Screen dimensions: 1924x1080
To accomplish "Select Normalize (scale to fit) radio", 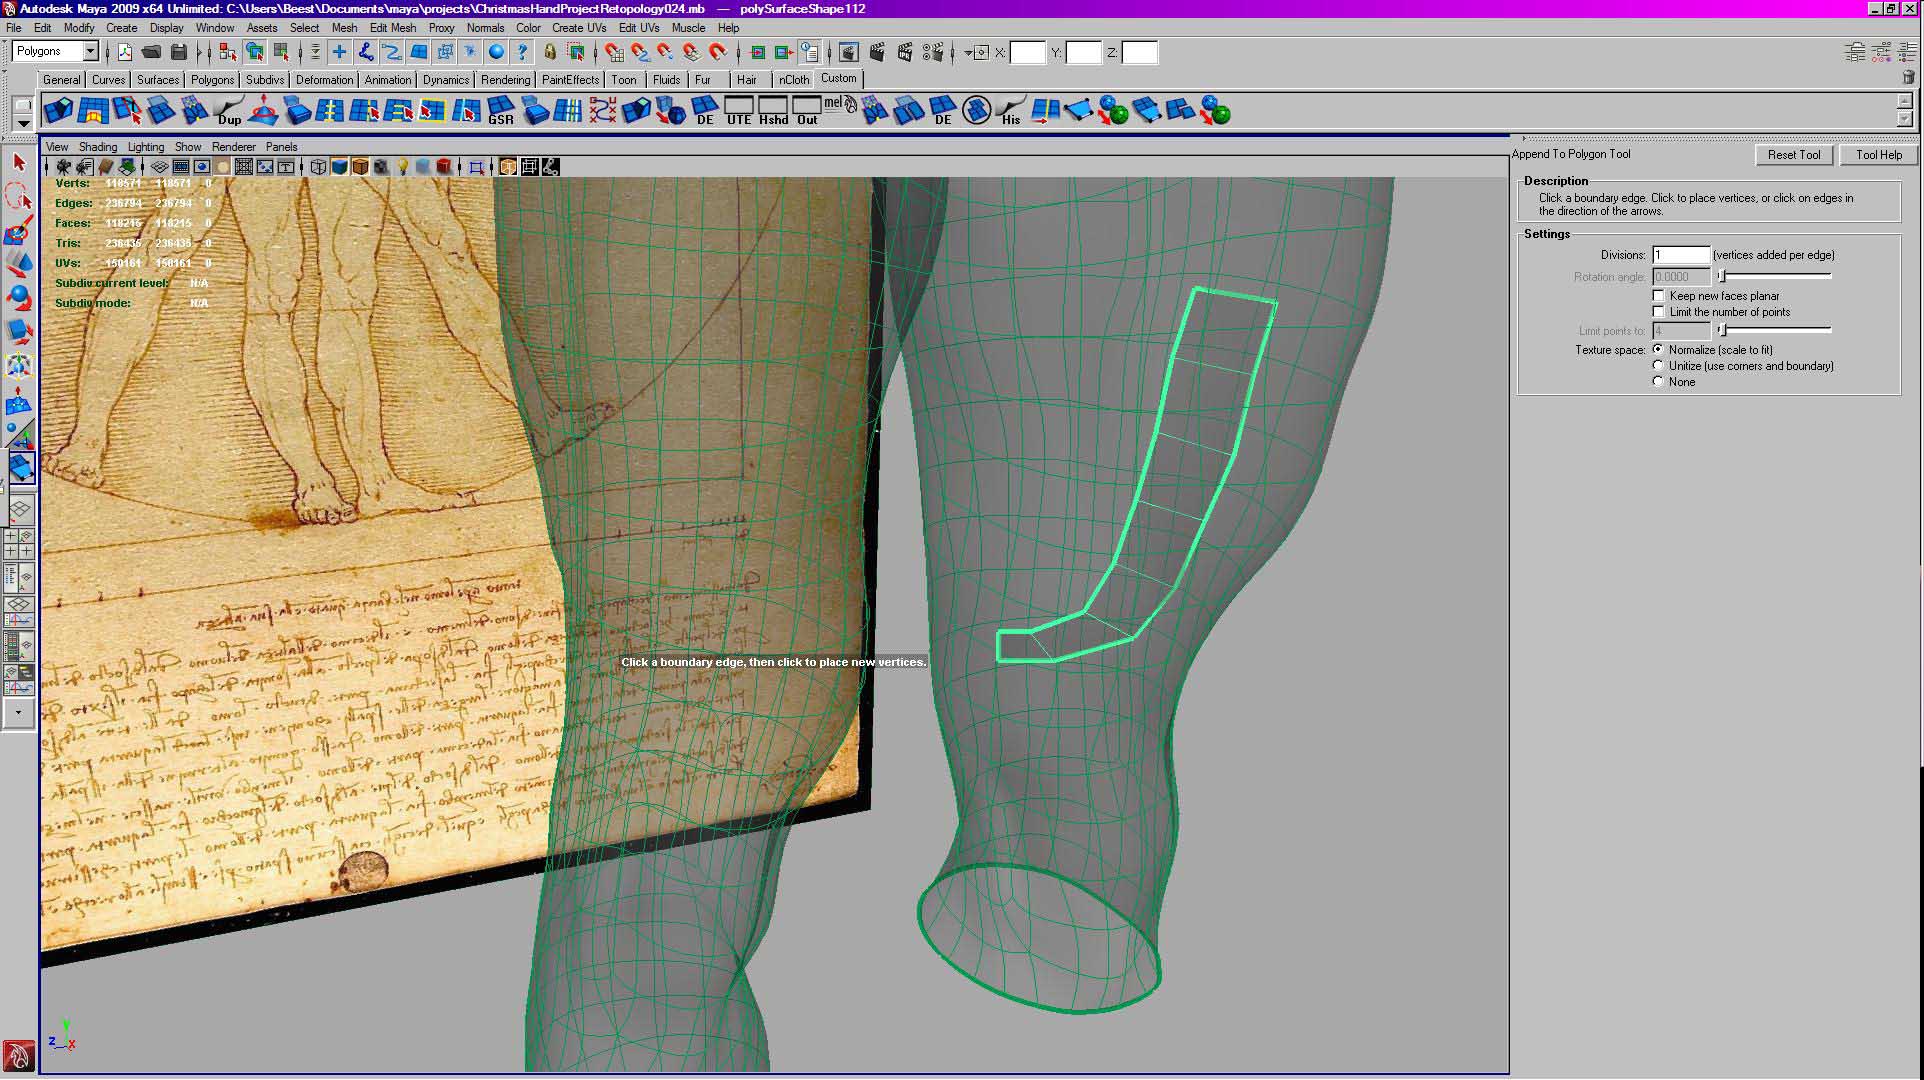I will point(1659,350).
